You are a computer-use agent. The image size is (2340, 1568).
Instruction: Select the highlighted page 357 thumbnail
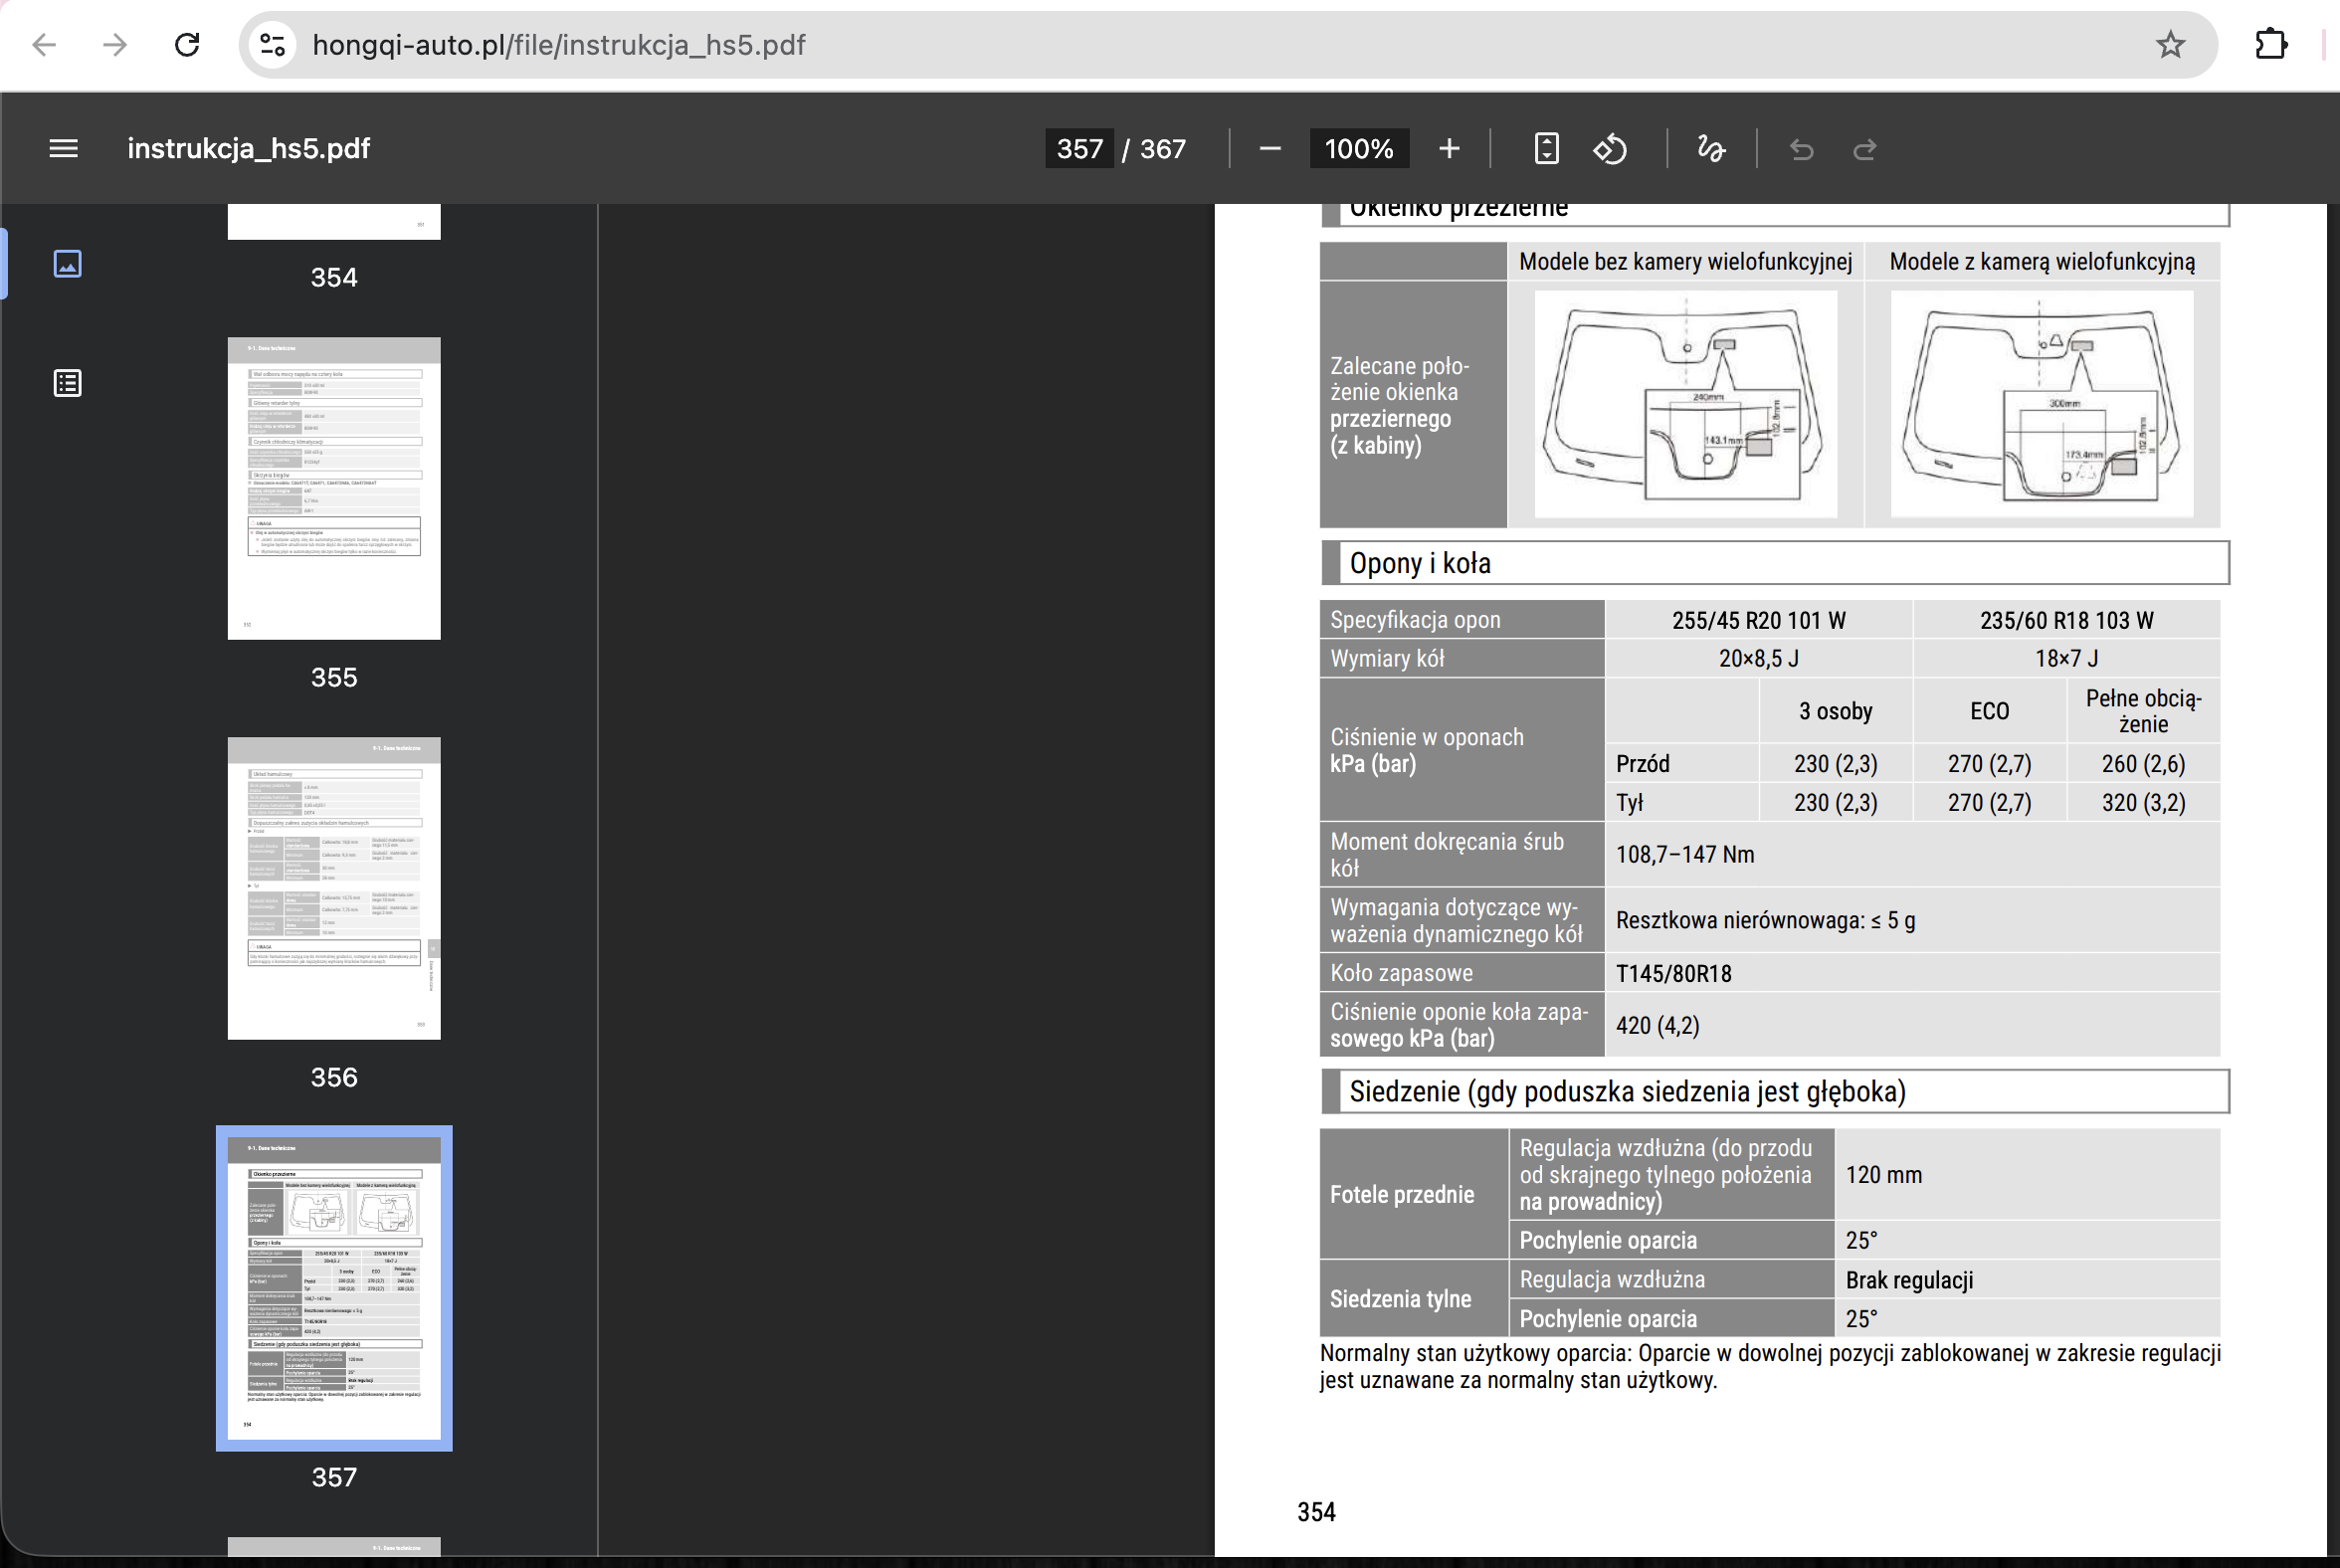(334, 1288)
